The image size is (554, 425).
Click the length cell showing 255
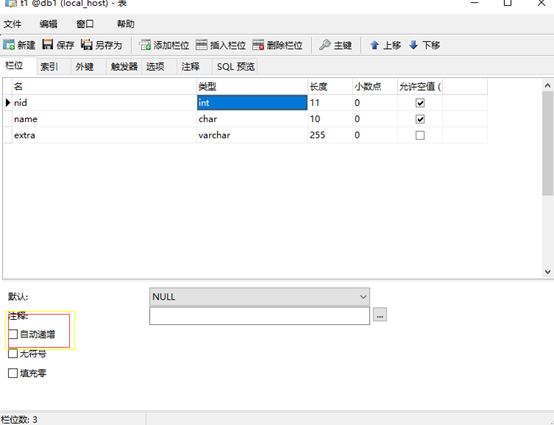pos(330,135)
